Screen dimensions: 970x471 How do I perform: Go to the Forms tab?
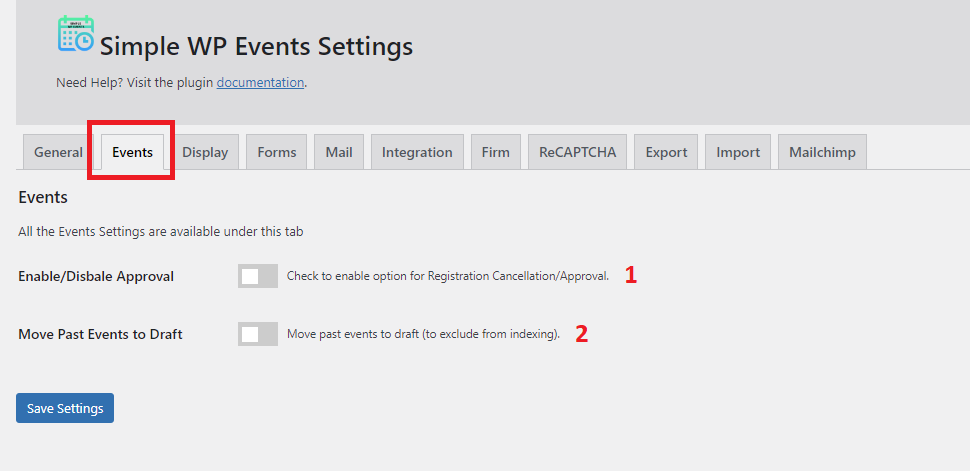pyautogui.click(x=277, y=152)
